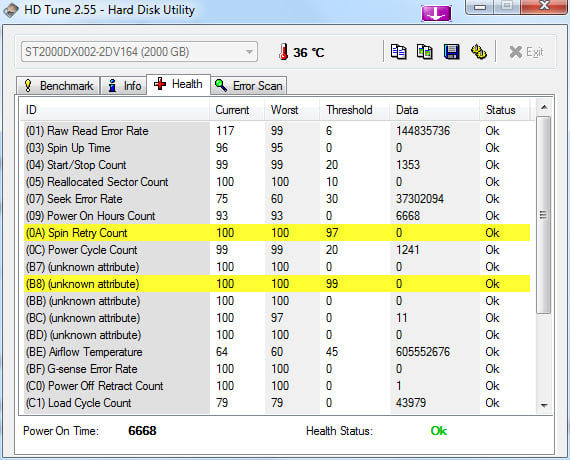Copy screenshot to clipboard icon
Image resolution: width=570 pixels, height=460 pixels.
coord(425,52)
